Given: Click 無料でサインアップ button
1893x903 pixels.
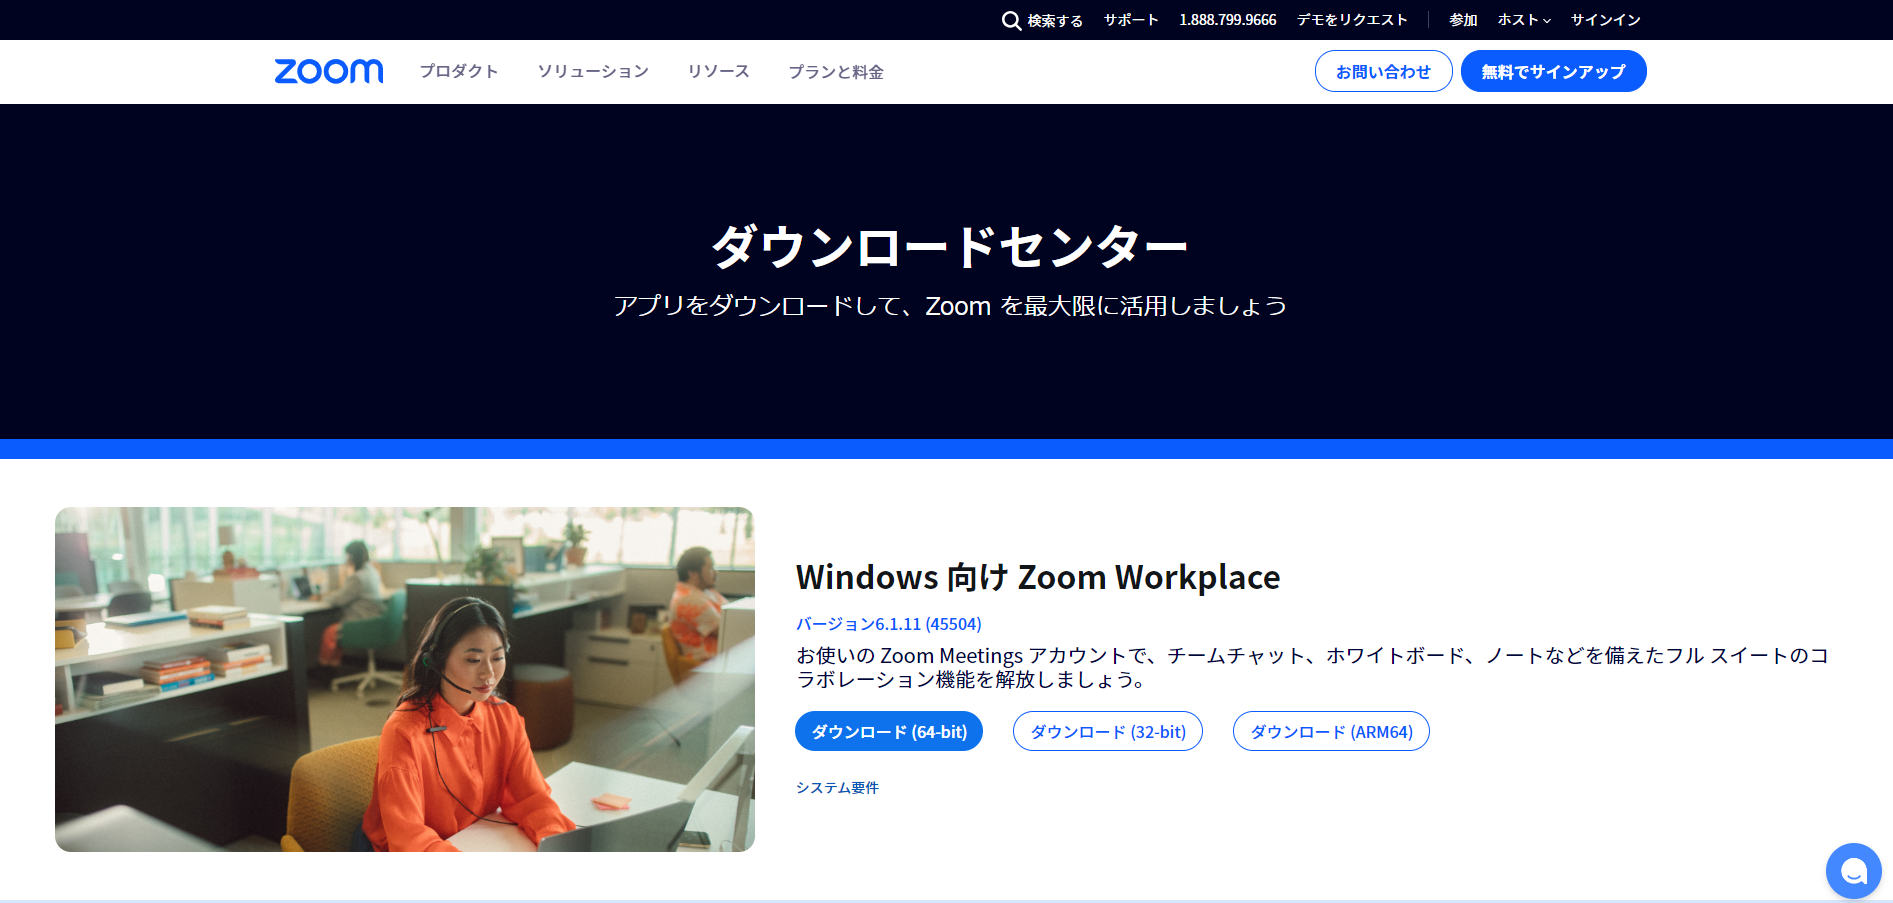Looking at the screenshot, I should (1553, 71).
